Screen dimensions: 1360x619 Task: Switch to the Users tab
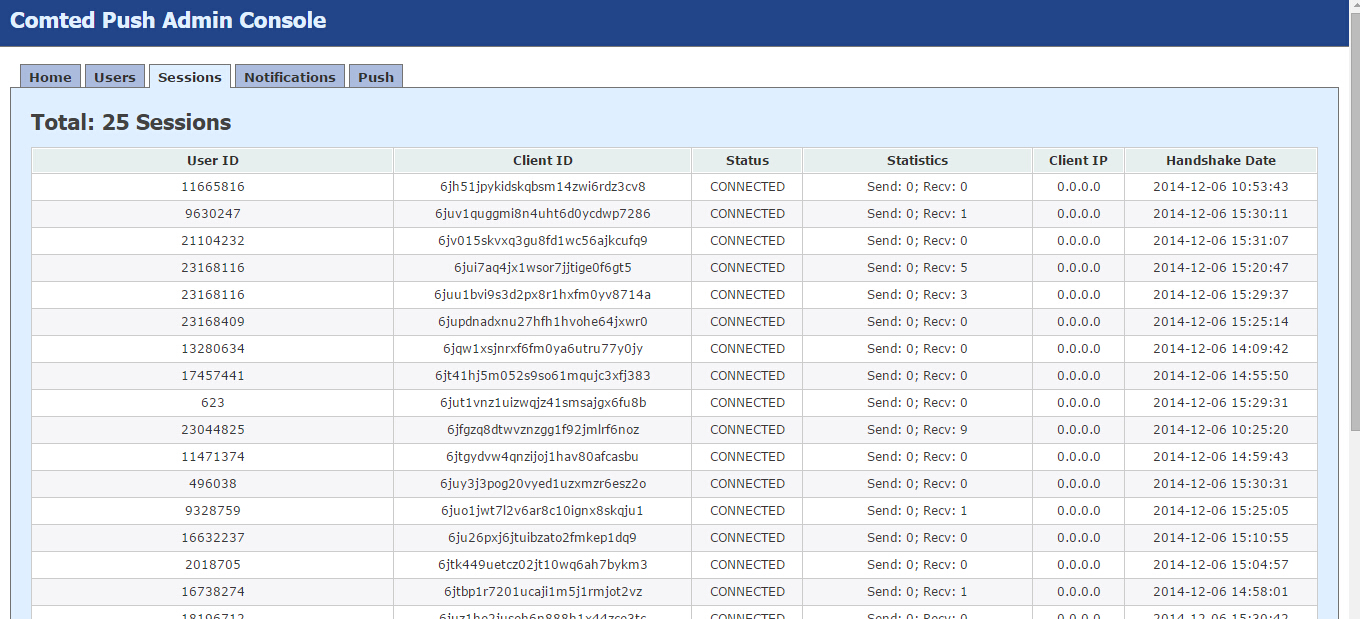point(115,77)
